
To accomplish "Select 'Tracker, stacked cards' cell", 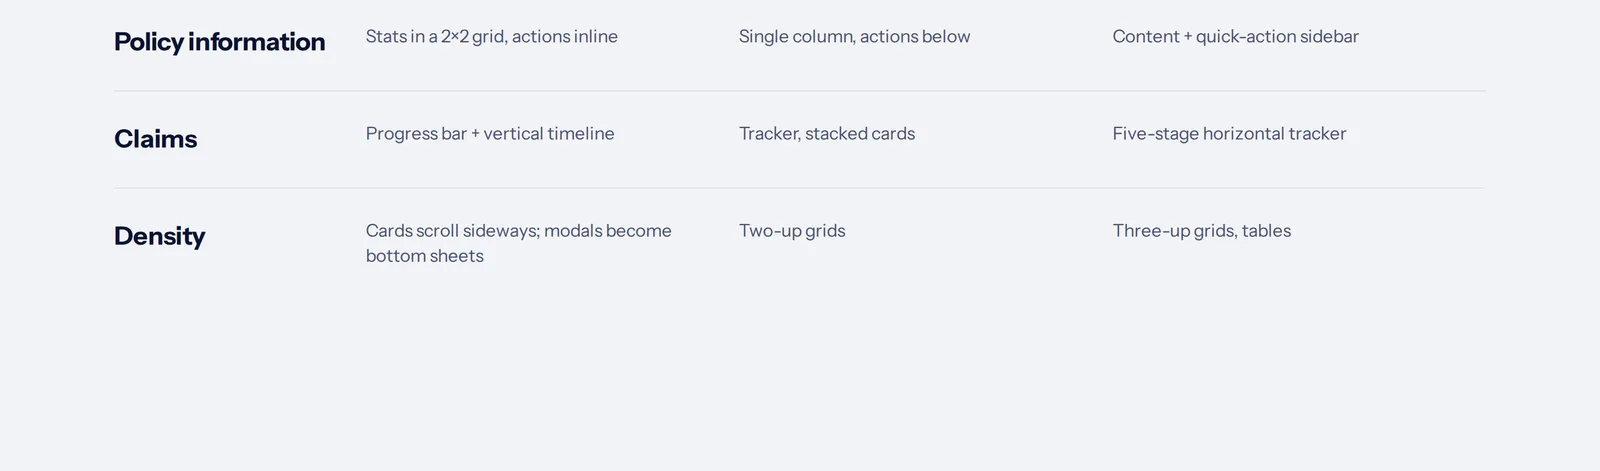I will [x=827, y=134].
